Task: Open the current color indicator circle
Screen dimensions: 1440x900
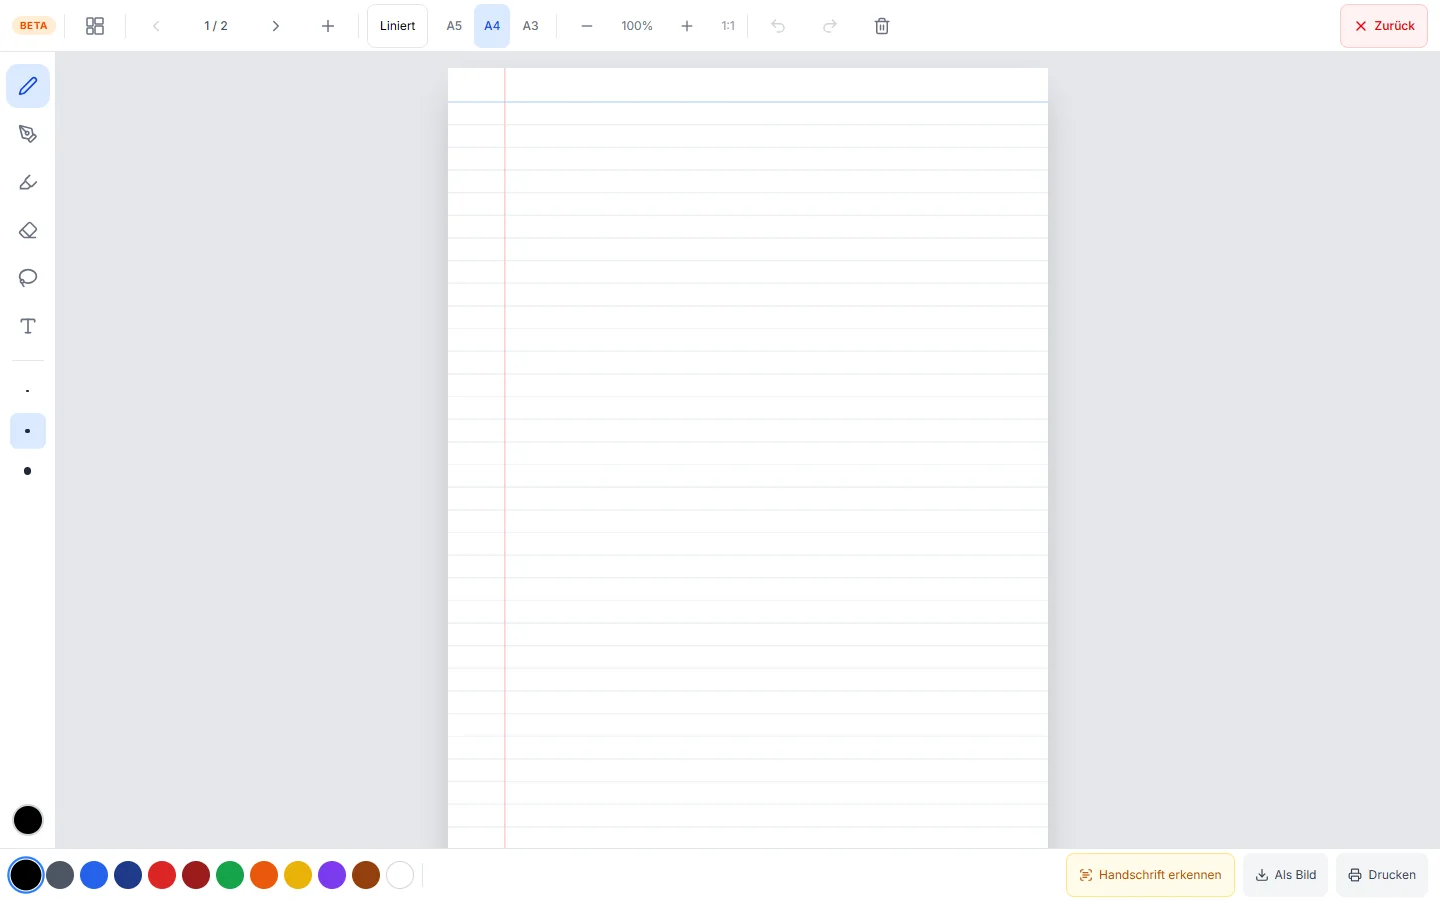Action: pos(28,820)
